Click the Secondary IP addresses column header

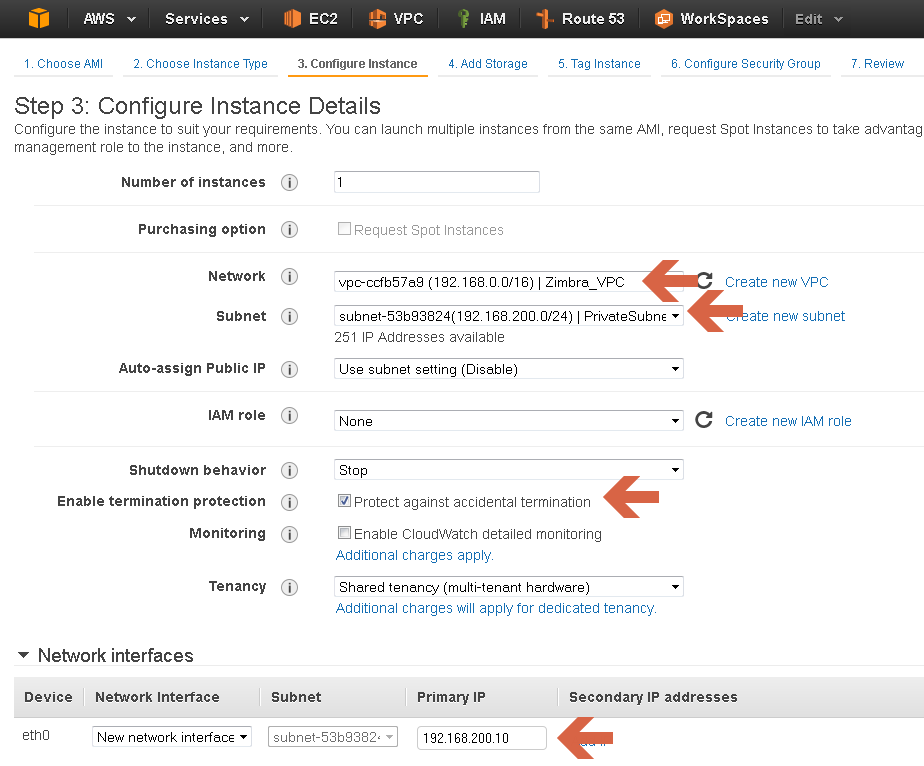pyautogui.click(x=653, y=697)
